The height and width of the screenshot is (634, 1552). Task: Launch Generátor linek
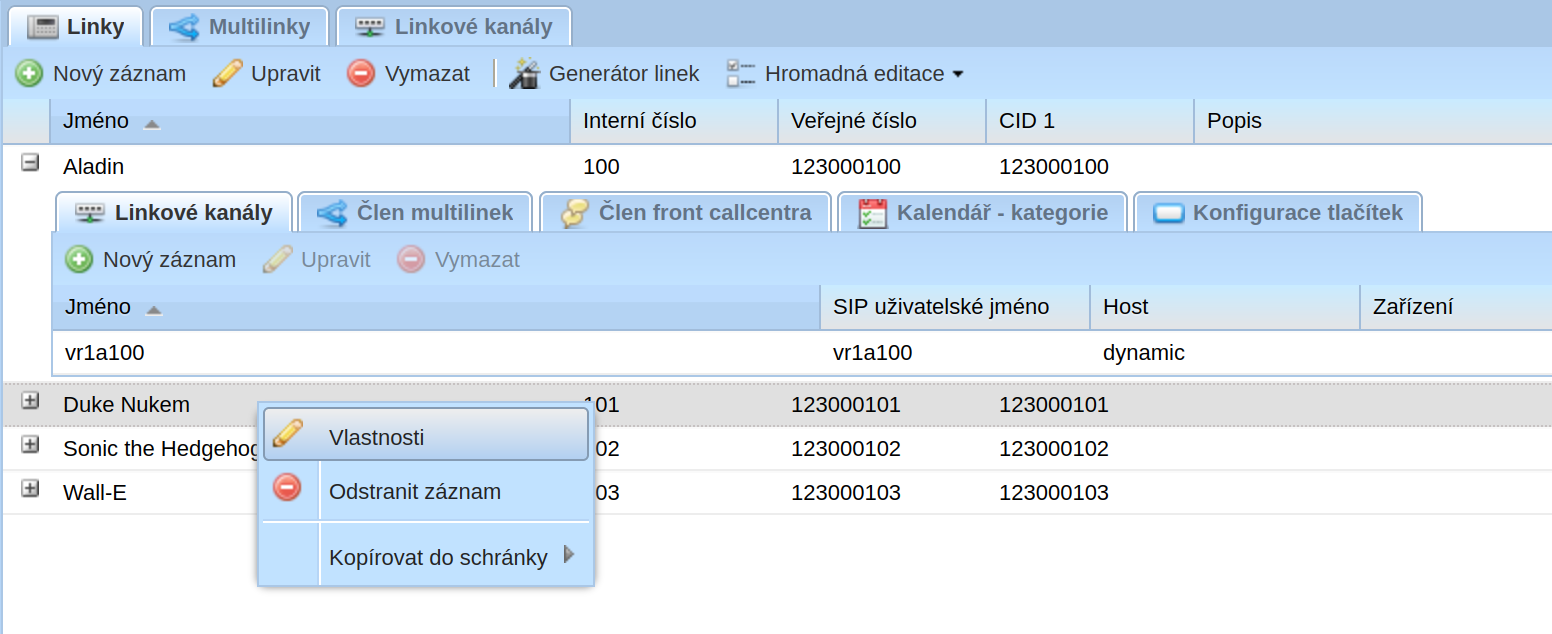[605, 74]
